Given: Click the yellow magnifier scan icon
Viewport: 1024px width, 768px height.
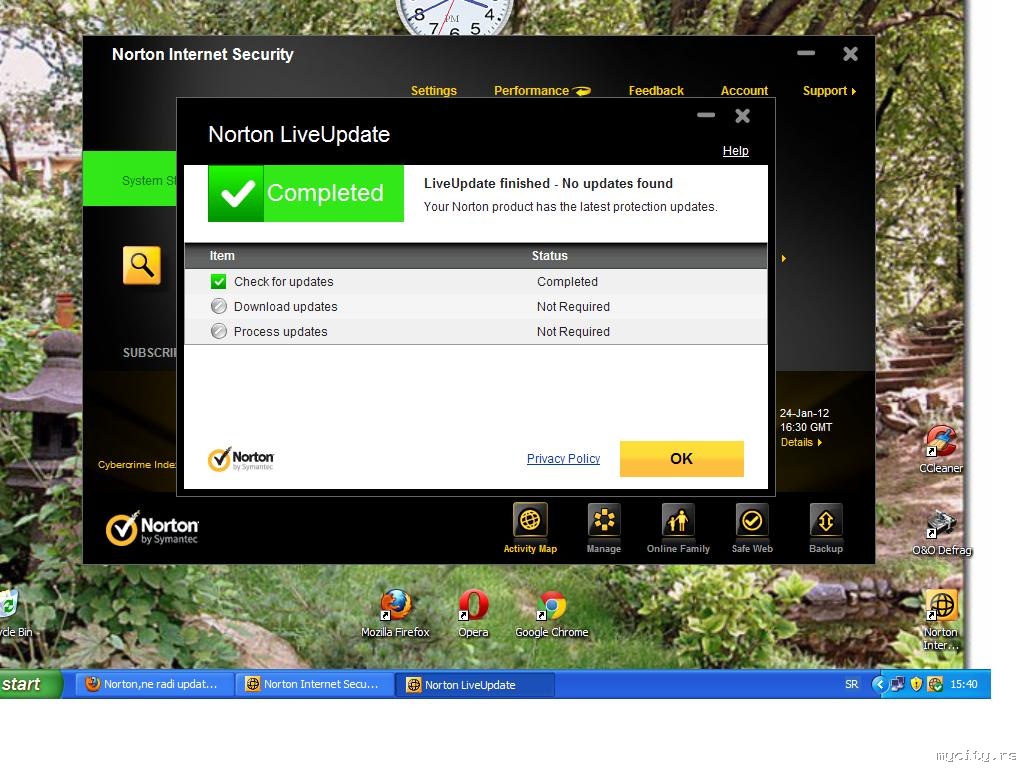Looking at the screenshot, I should [x=142, y=265].
